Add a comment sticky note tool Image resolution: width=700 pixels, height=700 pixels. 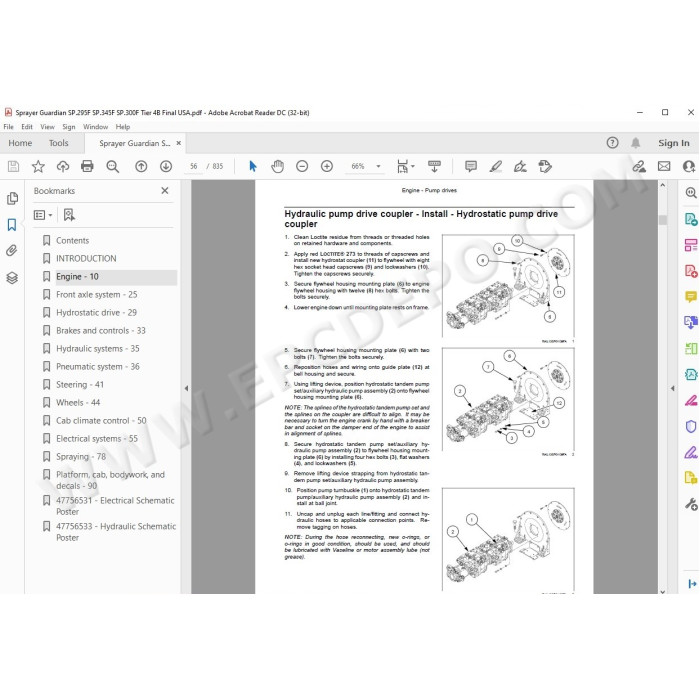click(471, 167)
